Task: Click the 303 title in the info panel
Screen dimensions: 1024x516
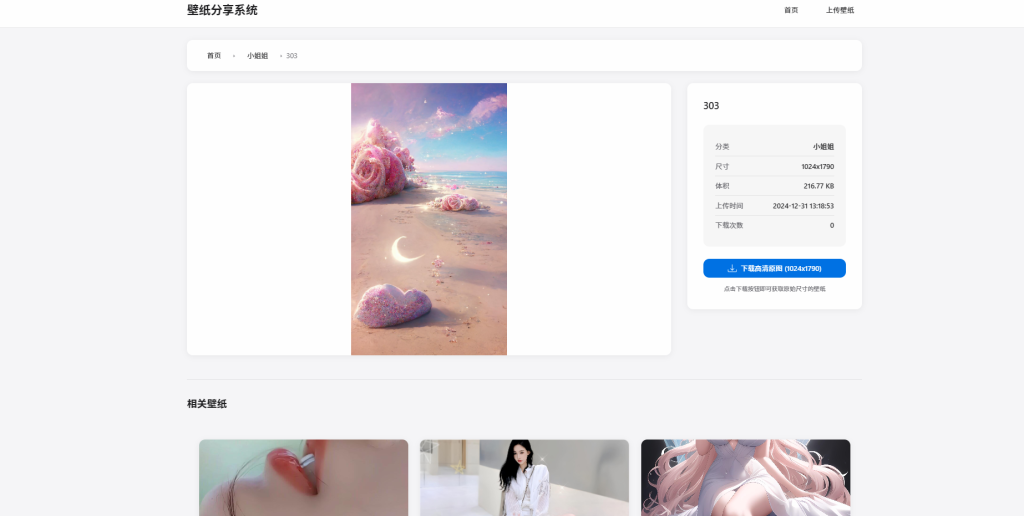Action: (711, 105)
